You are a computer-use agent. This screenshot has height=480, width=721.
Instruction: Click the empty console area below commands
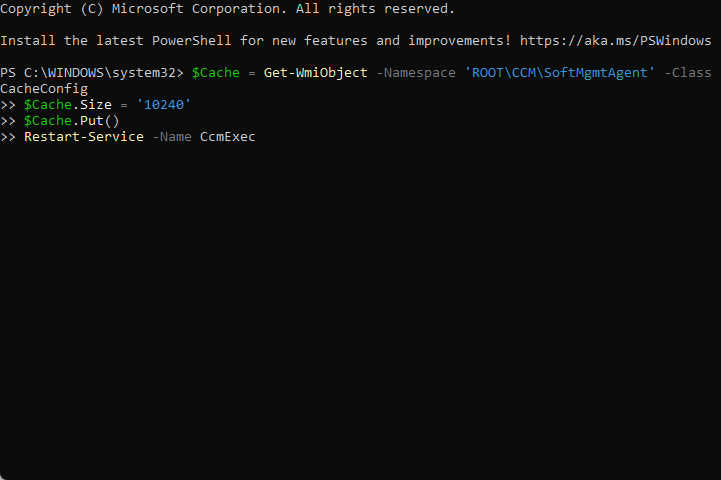coord(360,308)
